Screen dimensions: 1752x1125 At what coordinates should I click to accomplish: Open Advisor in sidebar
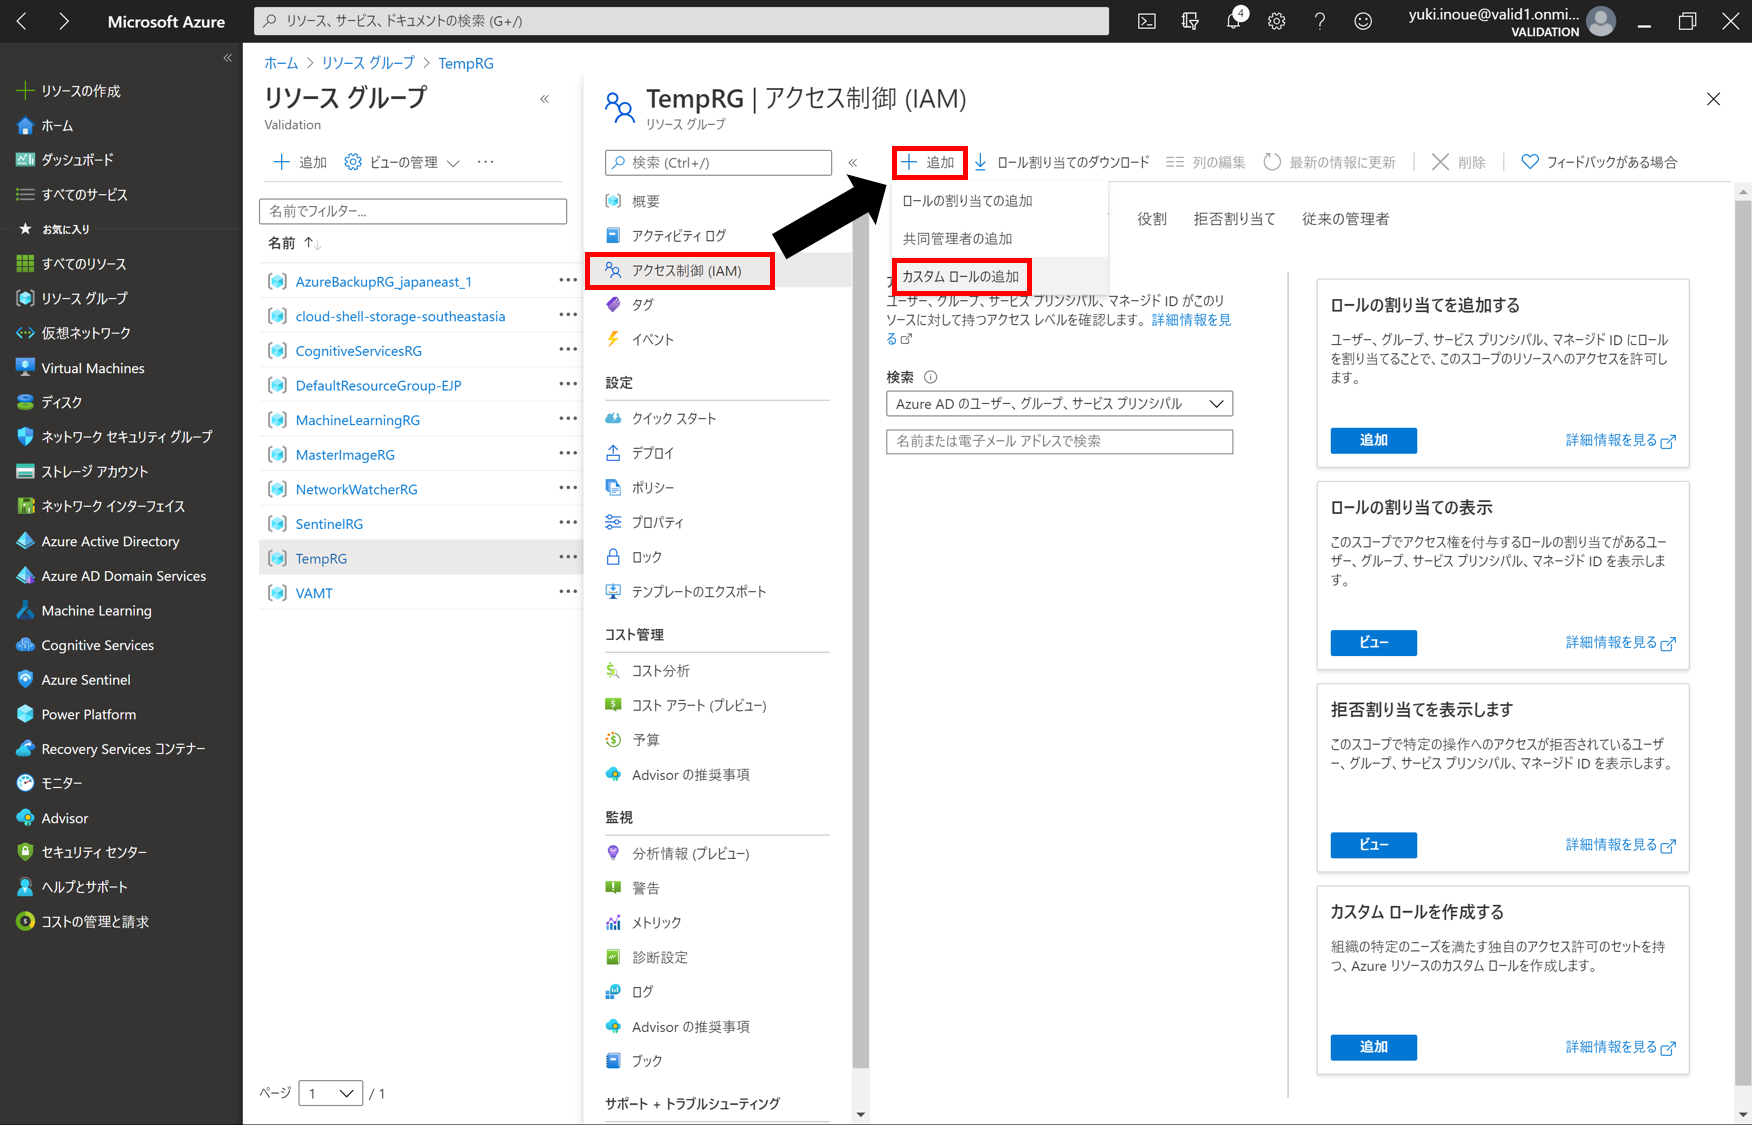(x=64, y=818)
